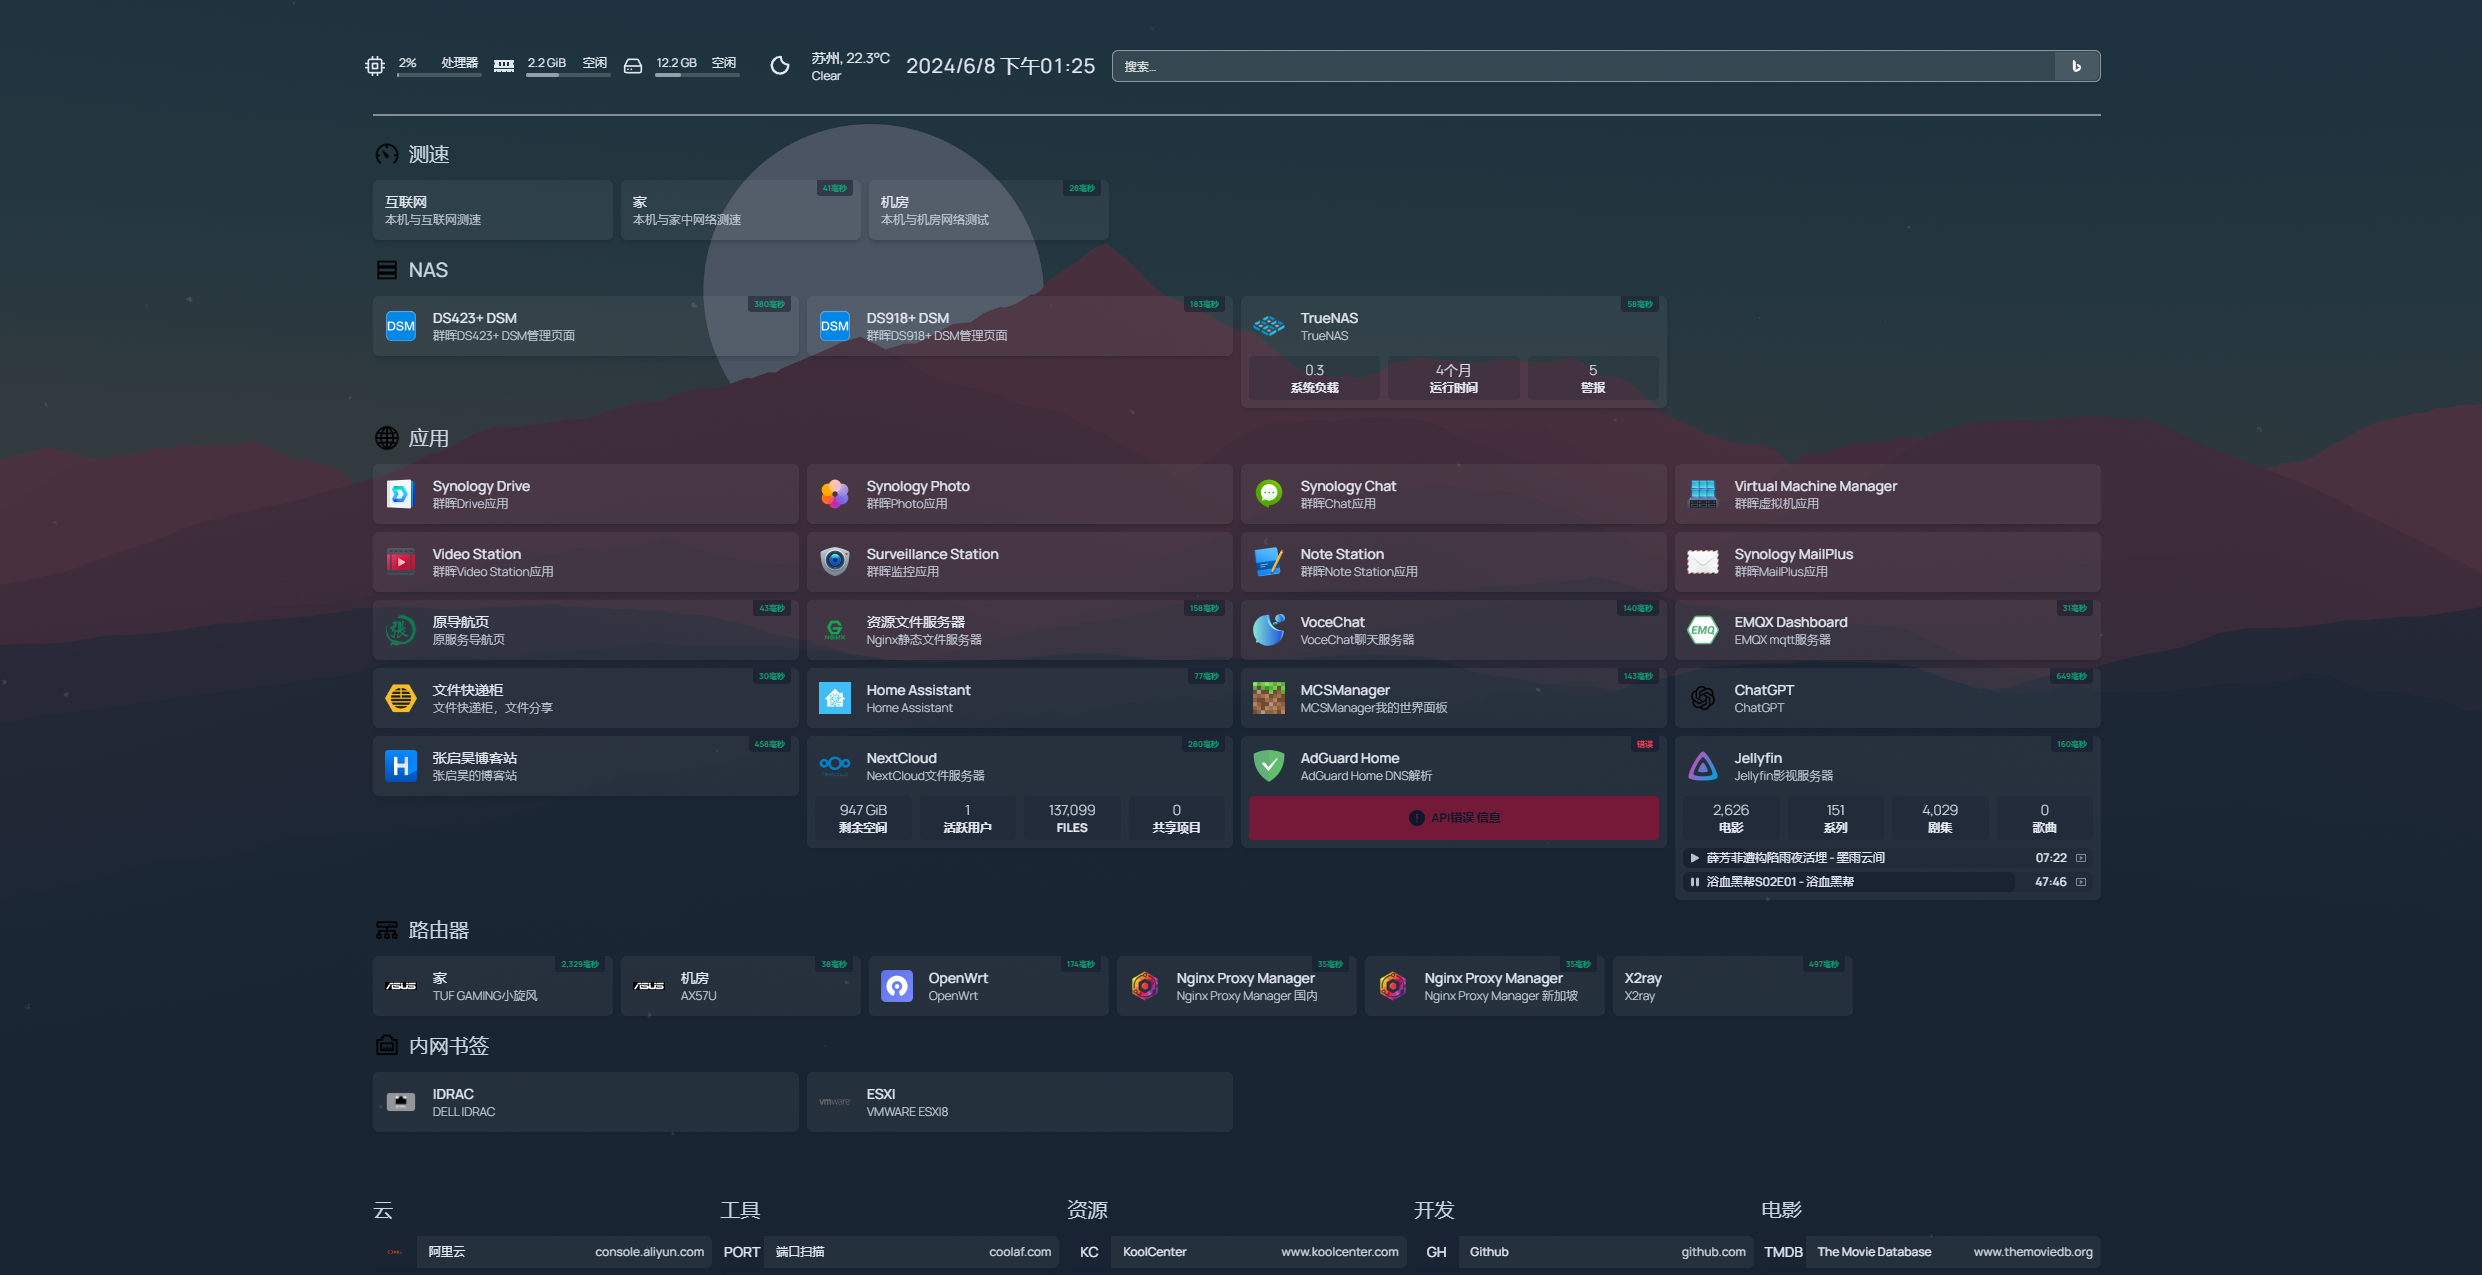
Task: Open the OpenWrt icon
Action: click(897, 986)
